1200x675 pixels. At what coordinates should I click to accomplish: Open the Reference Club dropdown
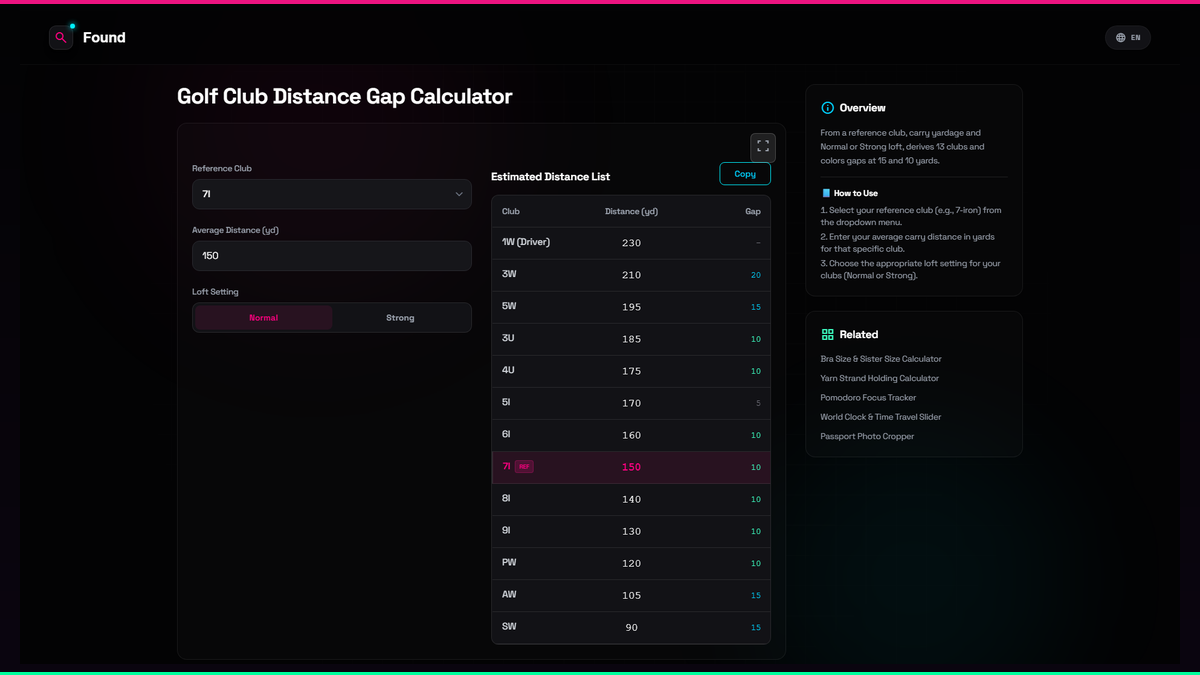point(332,194)
